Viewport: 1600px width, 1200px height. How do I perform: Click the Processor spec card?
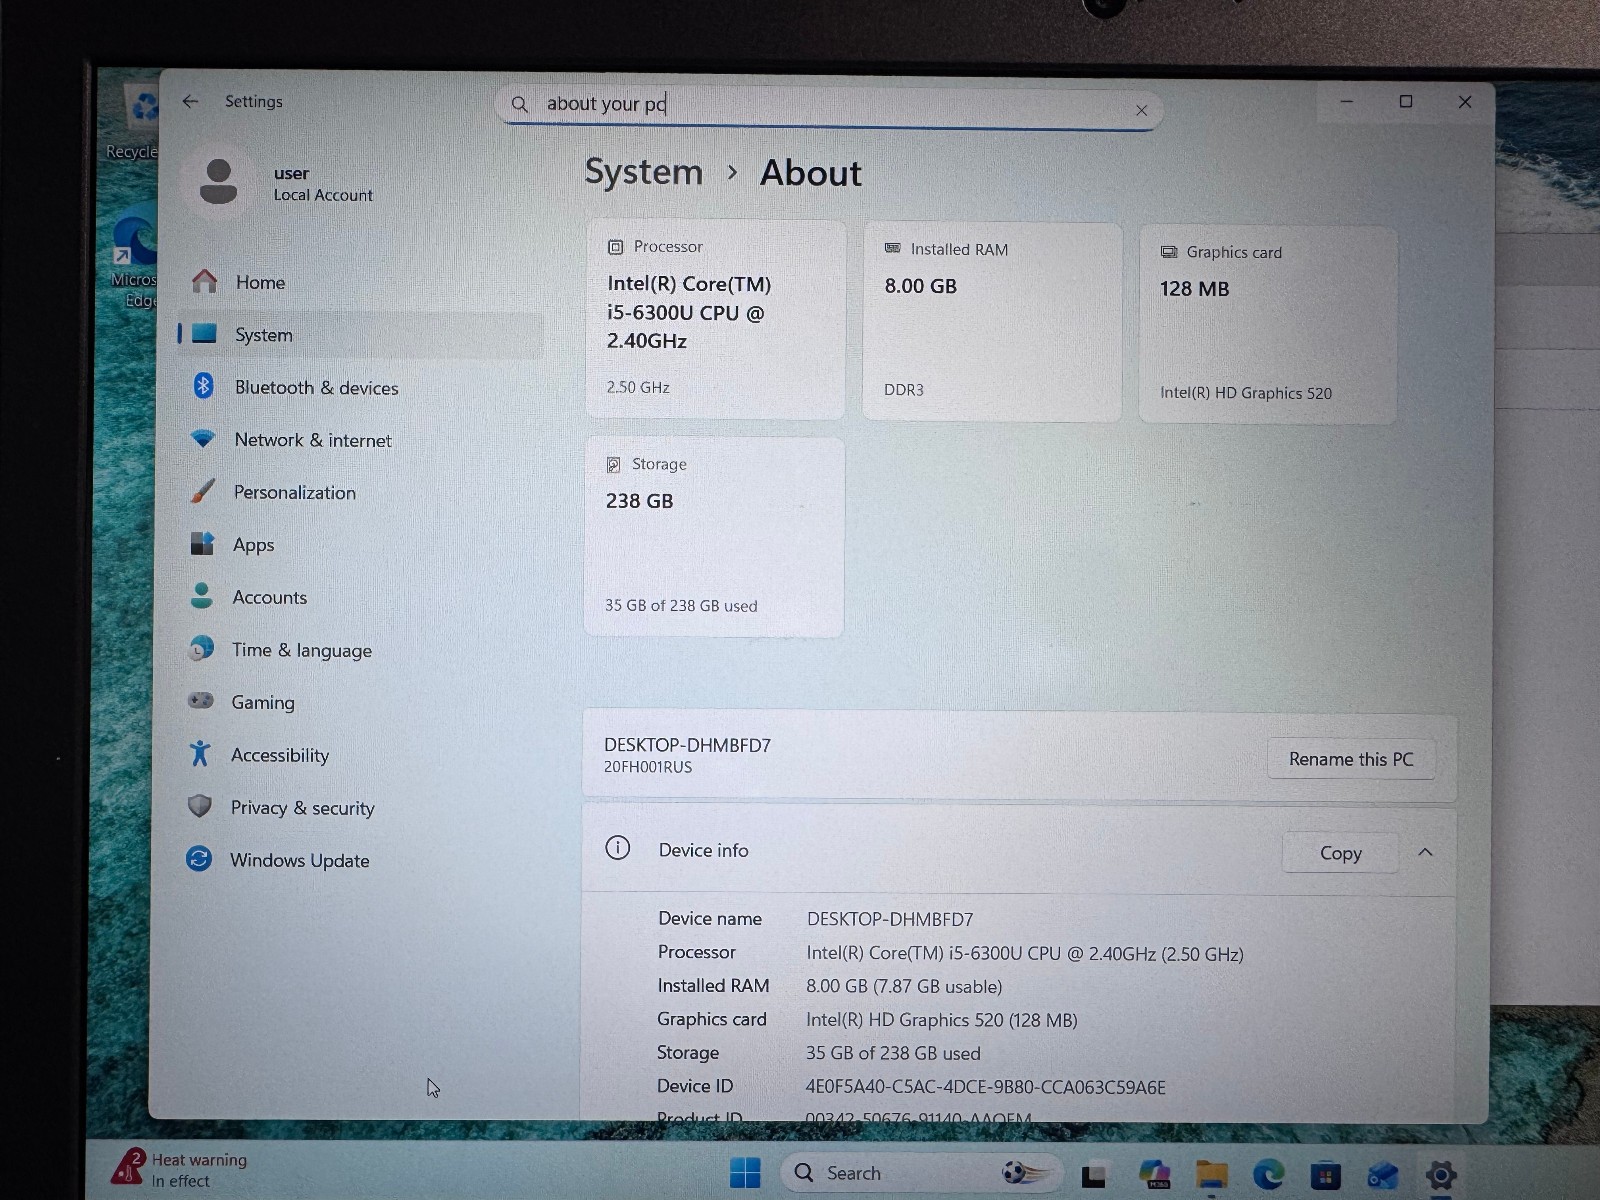pos(715,319)
